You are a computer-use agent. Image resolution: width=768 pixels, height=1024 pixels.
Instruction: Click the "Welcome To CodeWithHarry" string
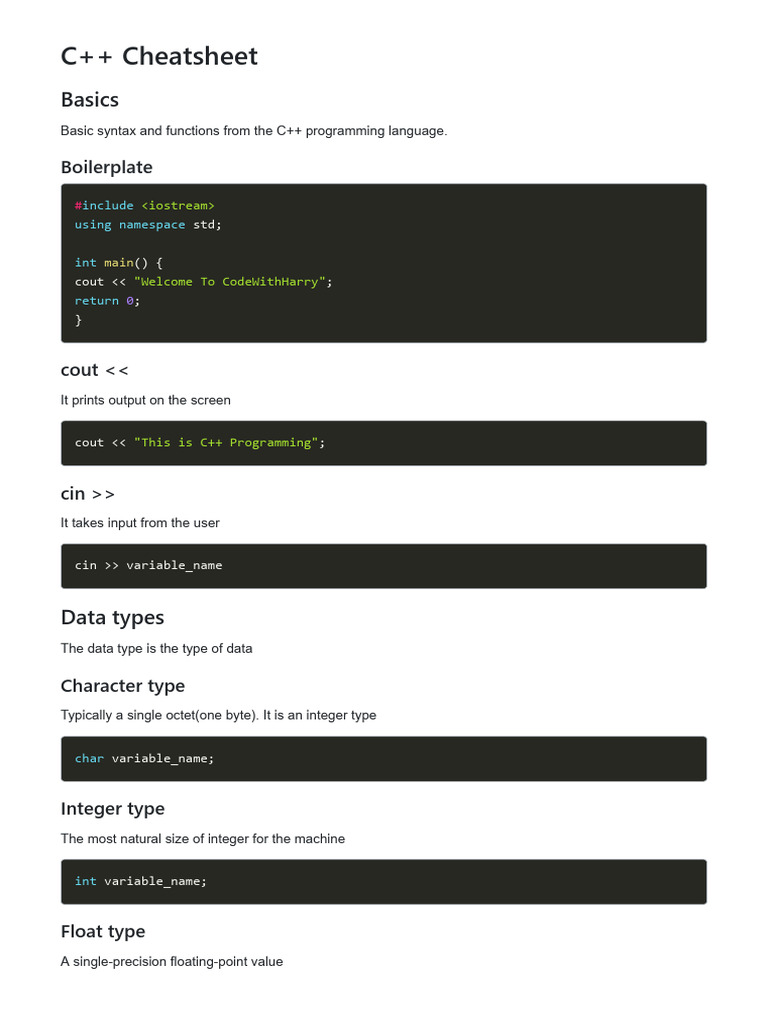pyautogui.click(x=230, y=281)
